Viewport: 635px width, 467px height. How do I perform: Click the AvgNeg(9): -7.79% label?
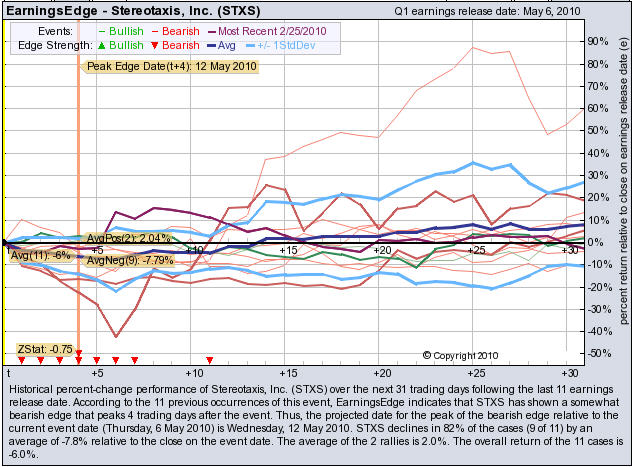click(130, 260)
